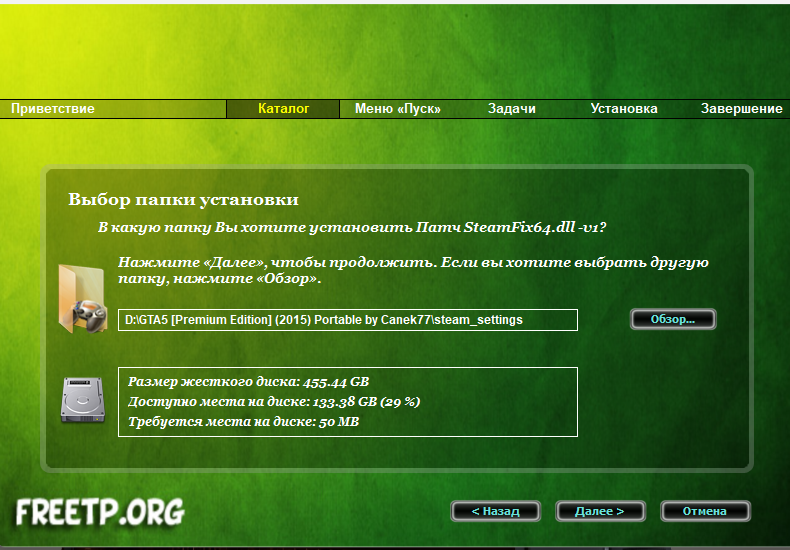Switch to the Задачи step tab
790x550 pixels.
[511, 109]
